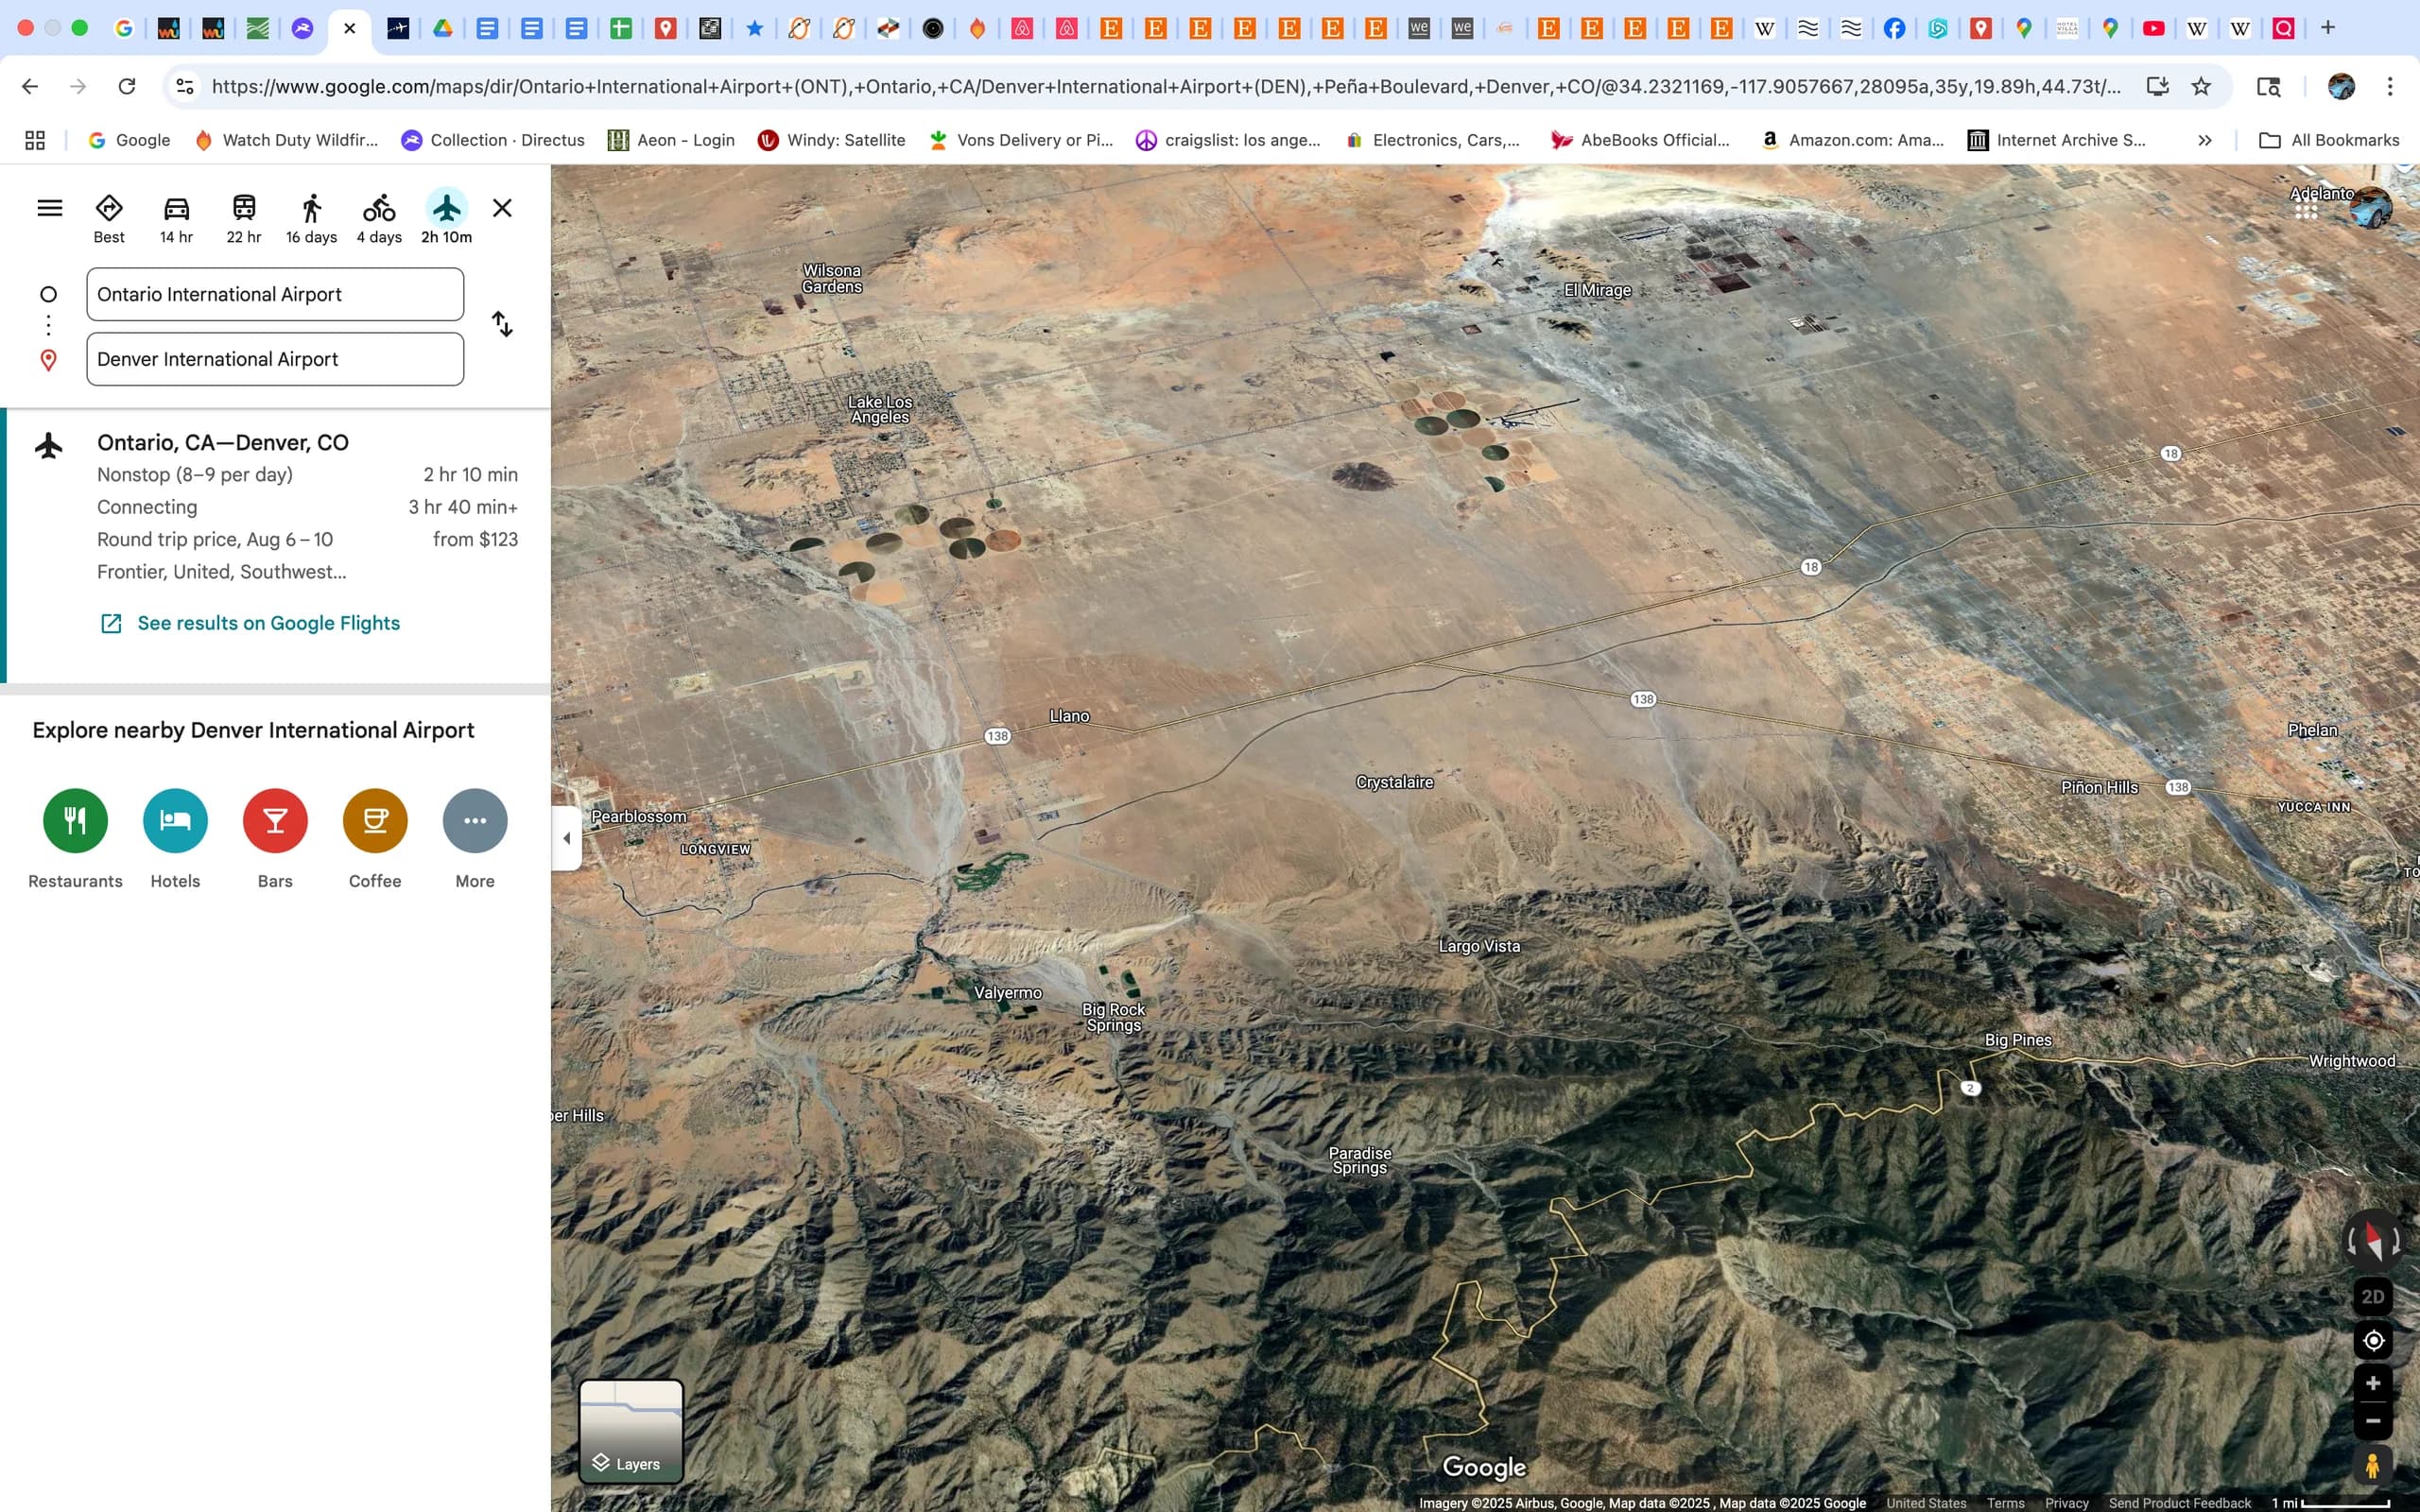The width and height of the screenshot is (2420, 1512).
Task: Explore nearby Hotels
Action: [x=175, y=839]
